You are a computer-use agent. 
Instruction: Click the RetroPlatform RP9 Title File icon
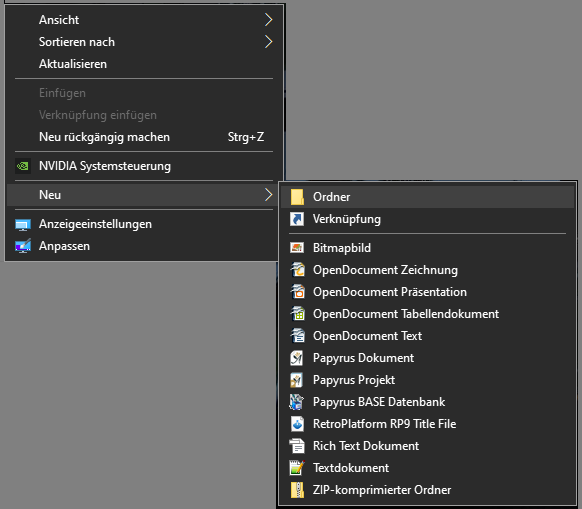pos(297,424)
